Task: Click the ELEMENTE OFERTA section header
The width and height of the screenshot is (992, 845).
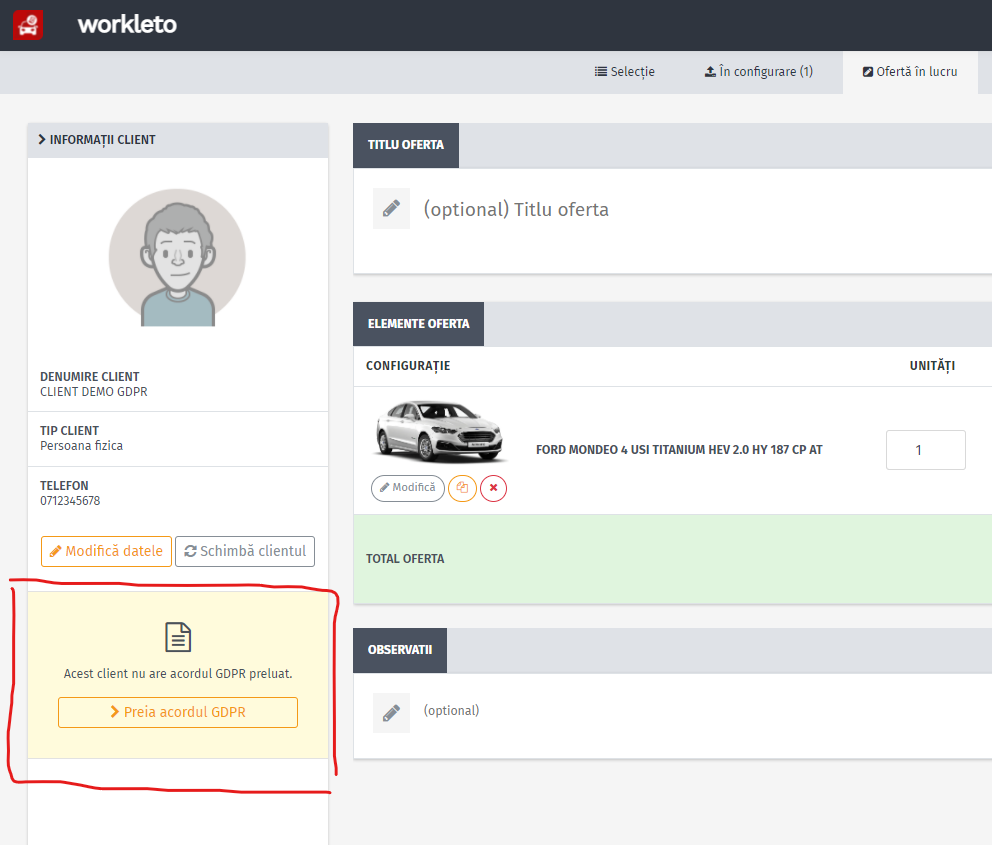Action: pyautogui.click(x=419, y=324)
